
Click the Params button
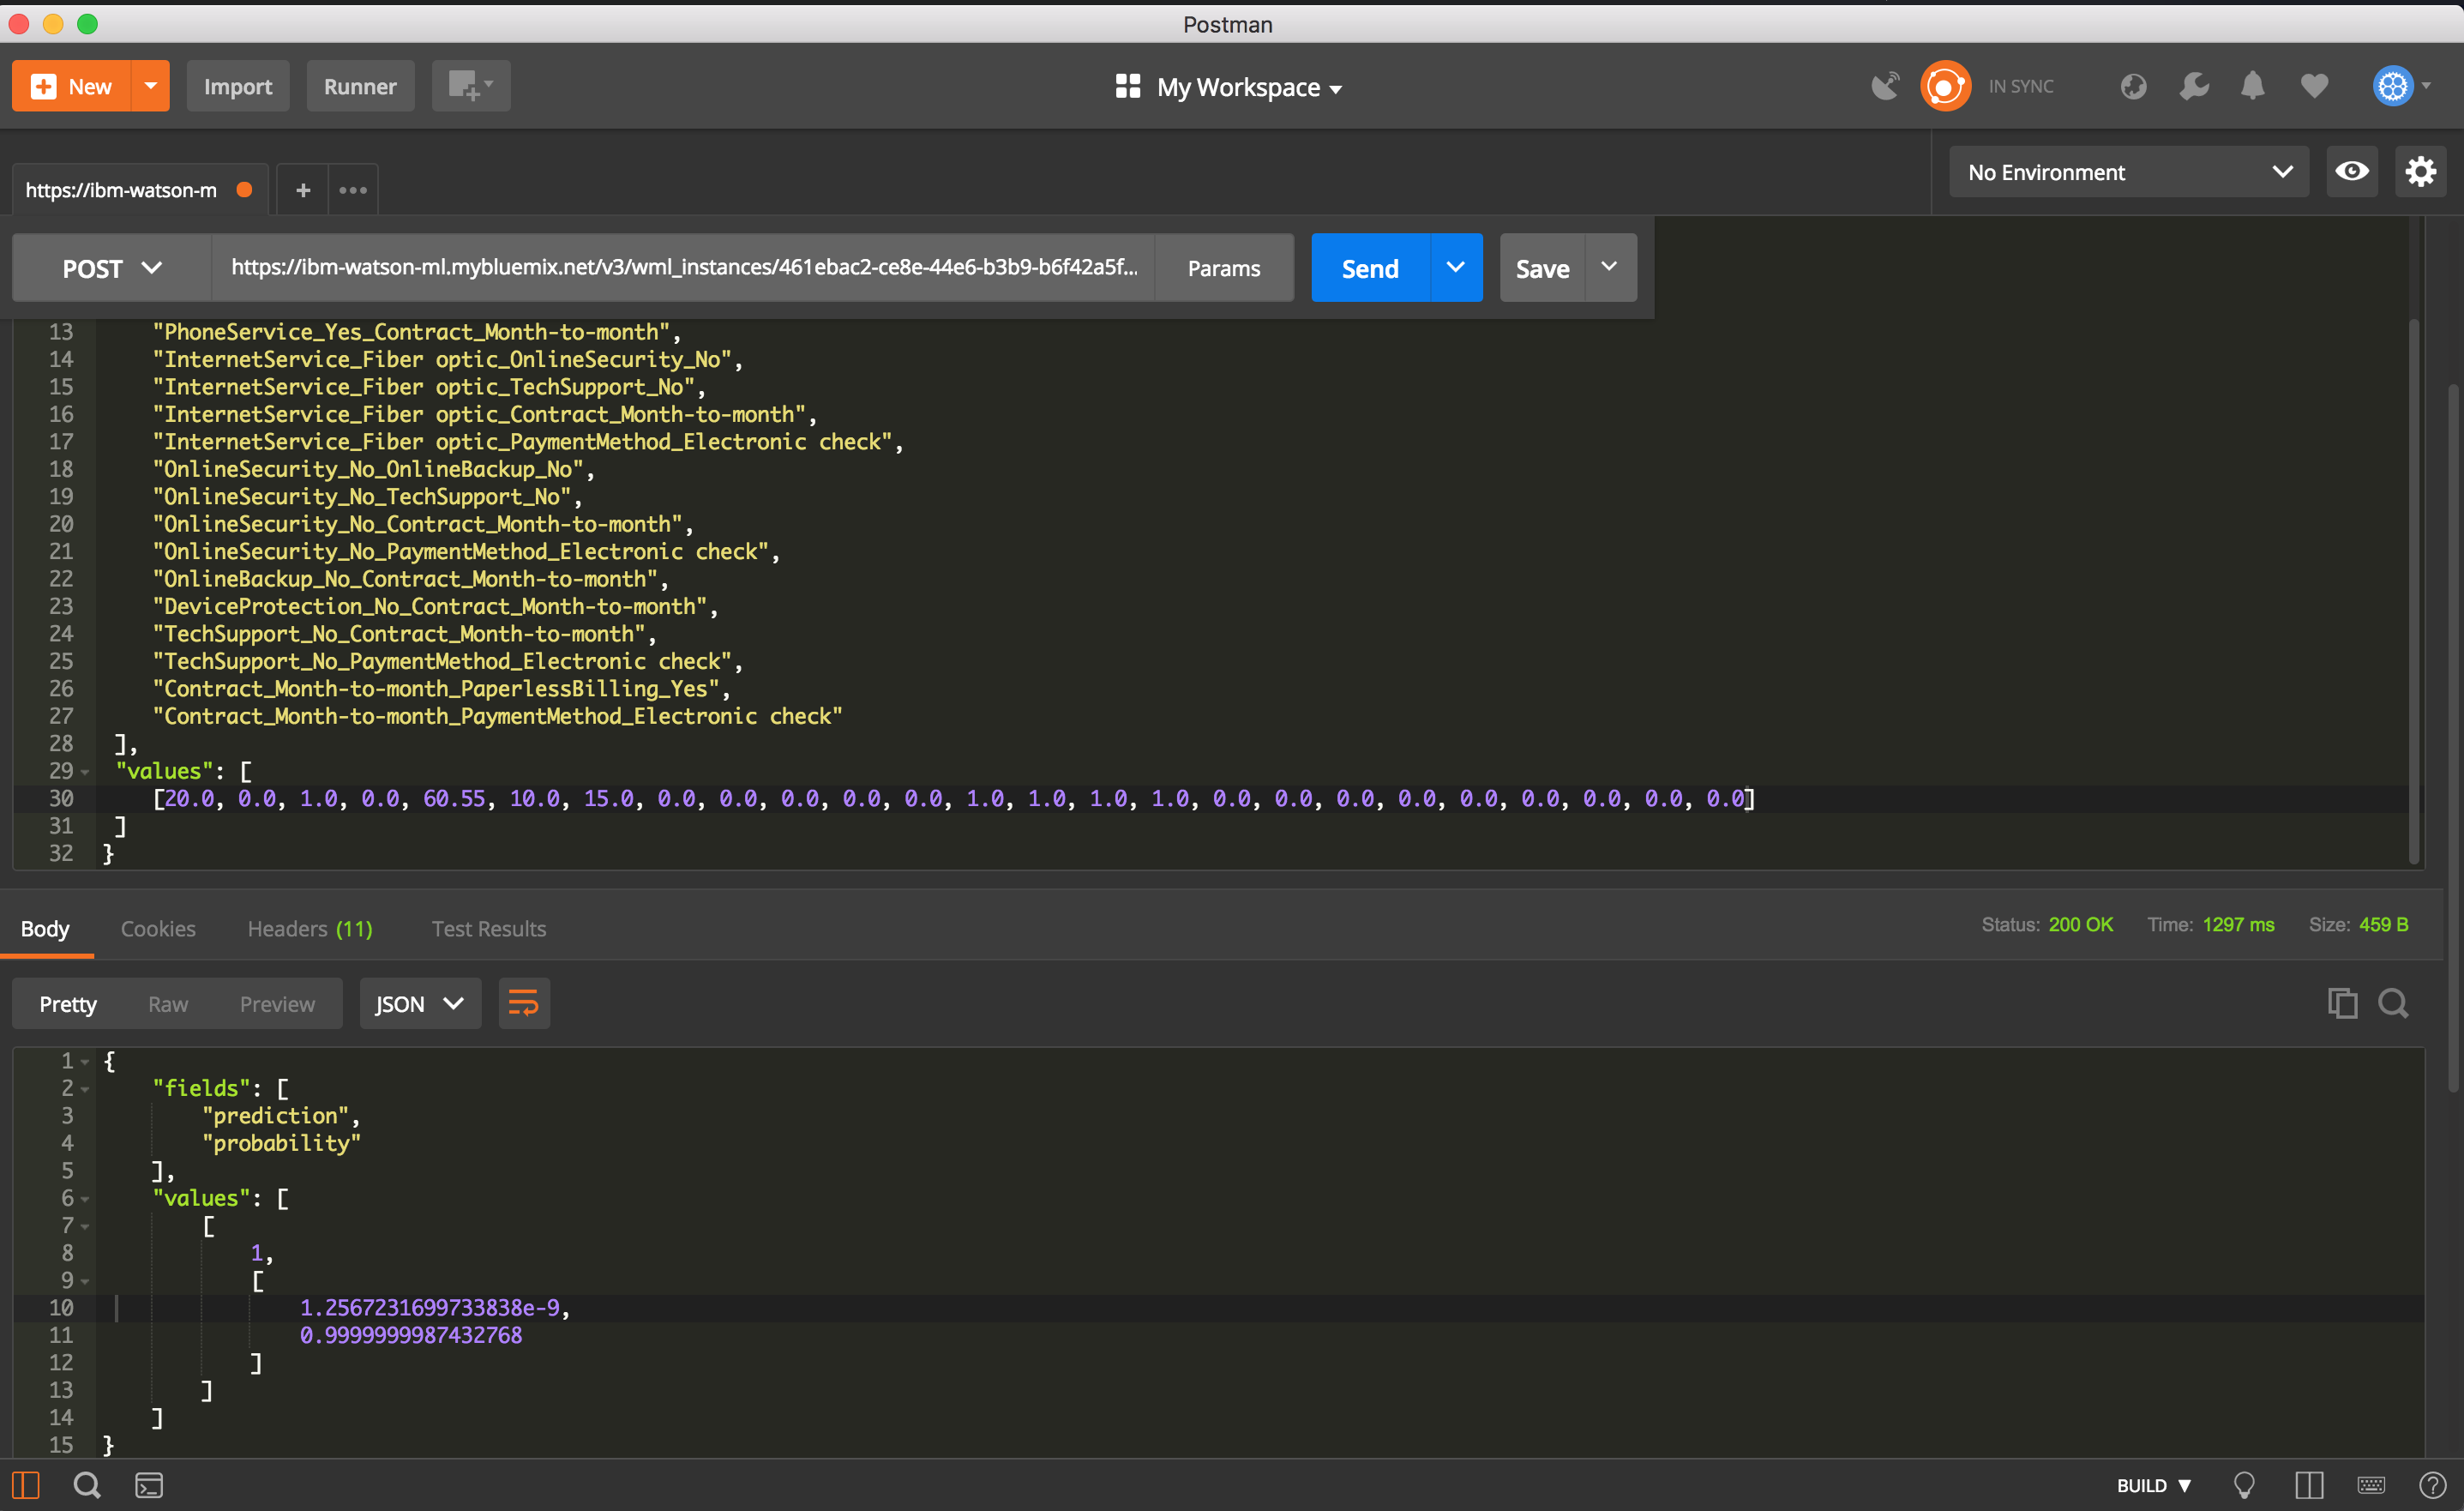pyautogui.click(x=1223, y=268)
